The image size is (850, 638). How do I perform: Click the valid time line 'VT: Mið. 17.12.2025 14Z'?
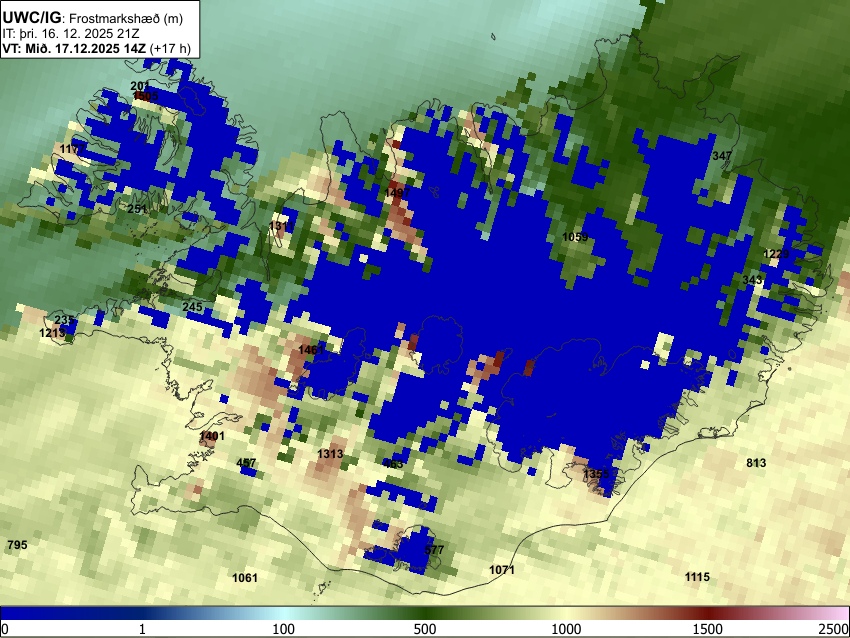coord(74,48)
